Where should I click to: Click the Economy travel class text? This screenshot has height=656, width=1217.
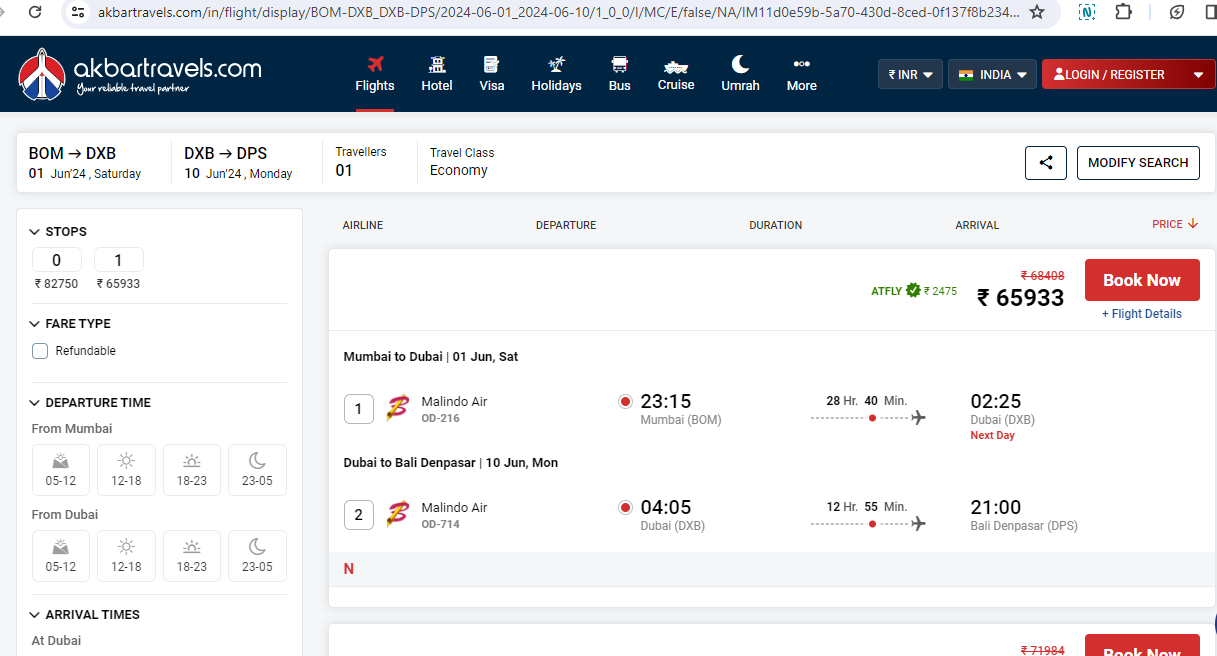point(459,170)
